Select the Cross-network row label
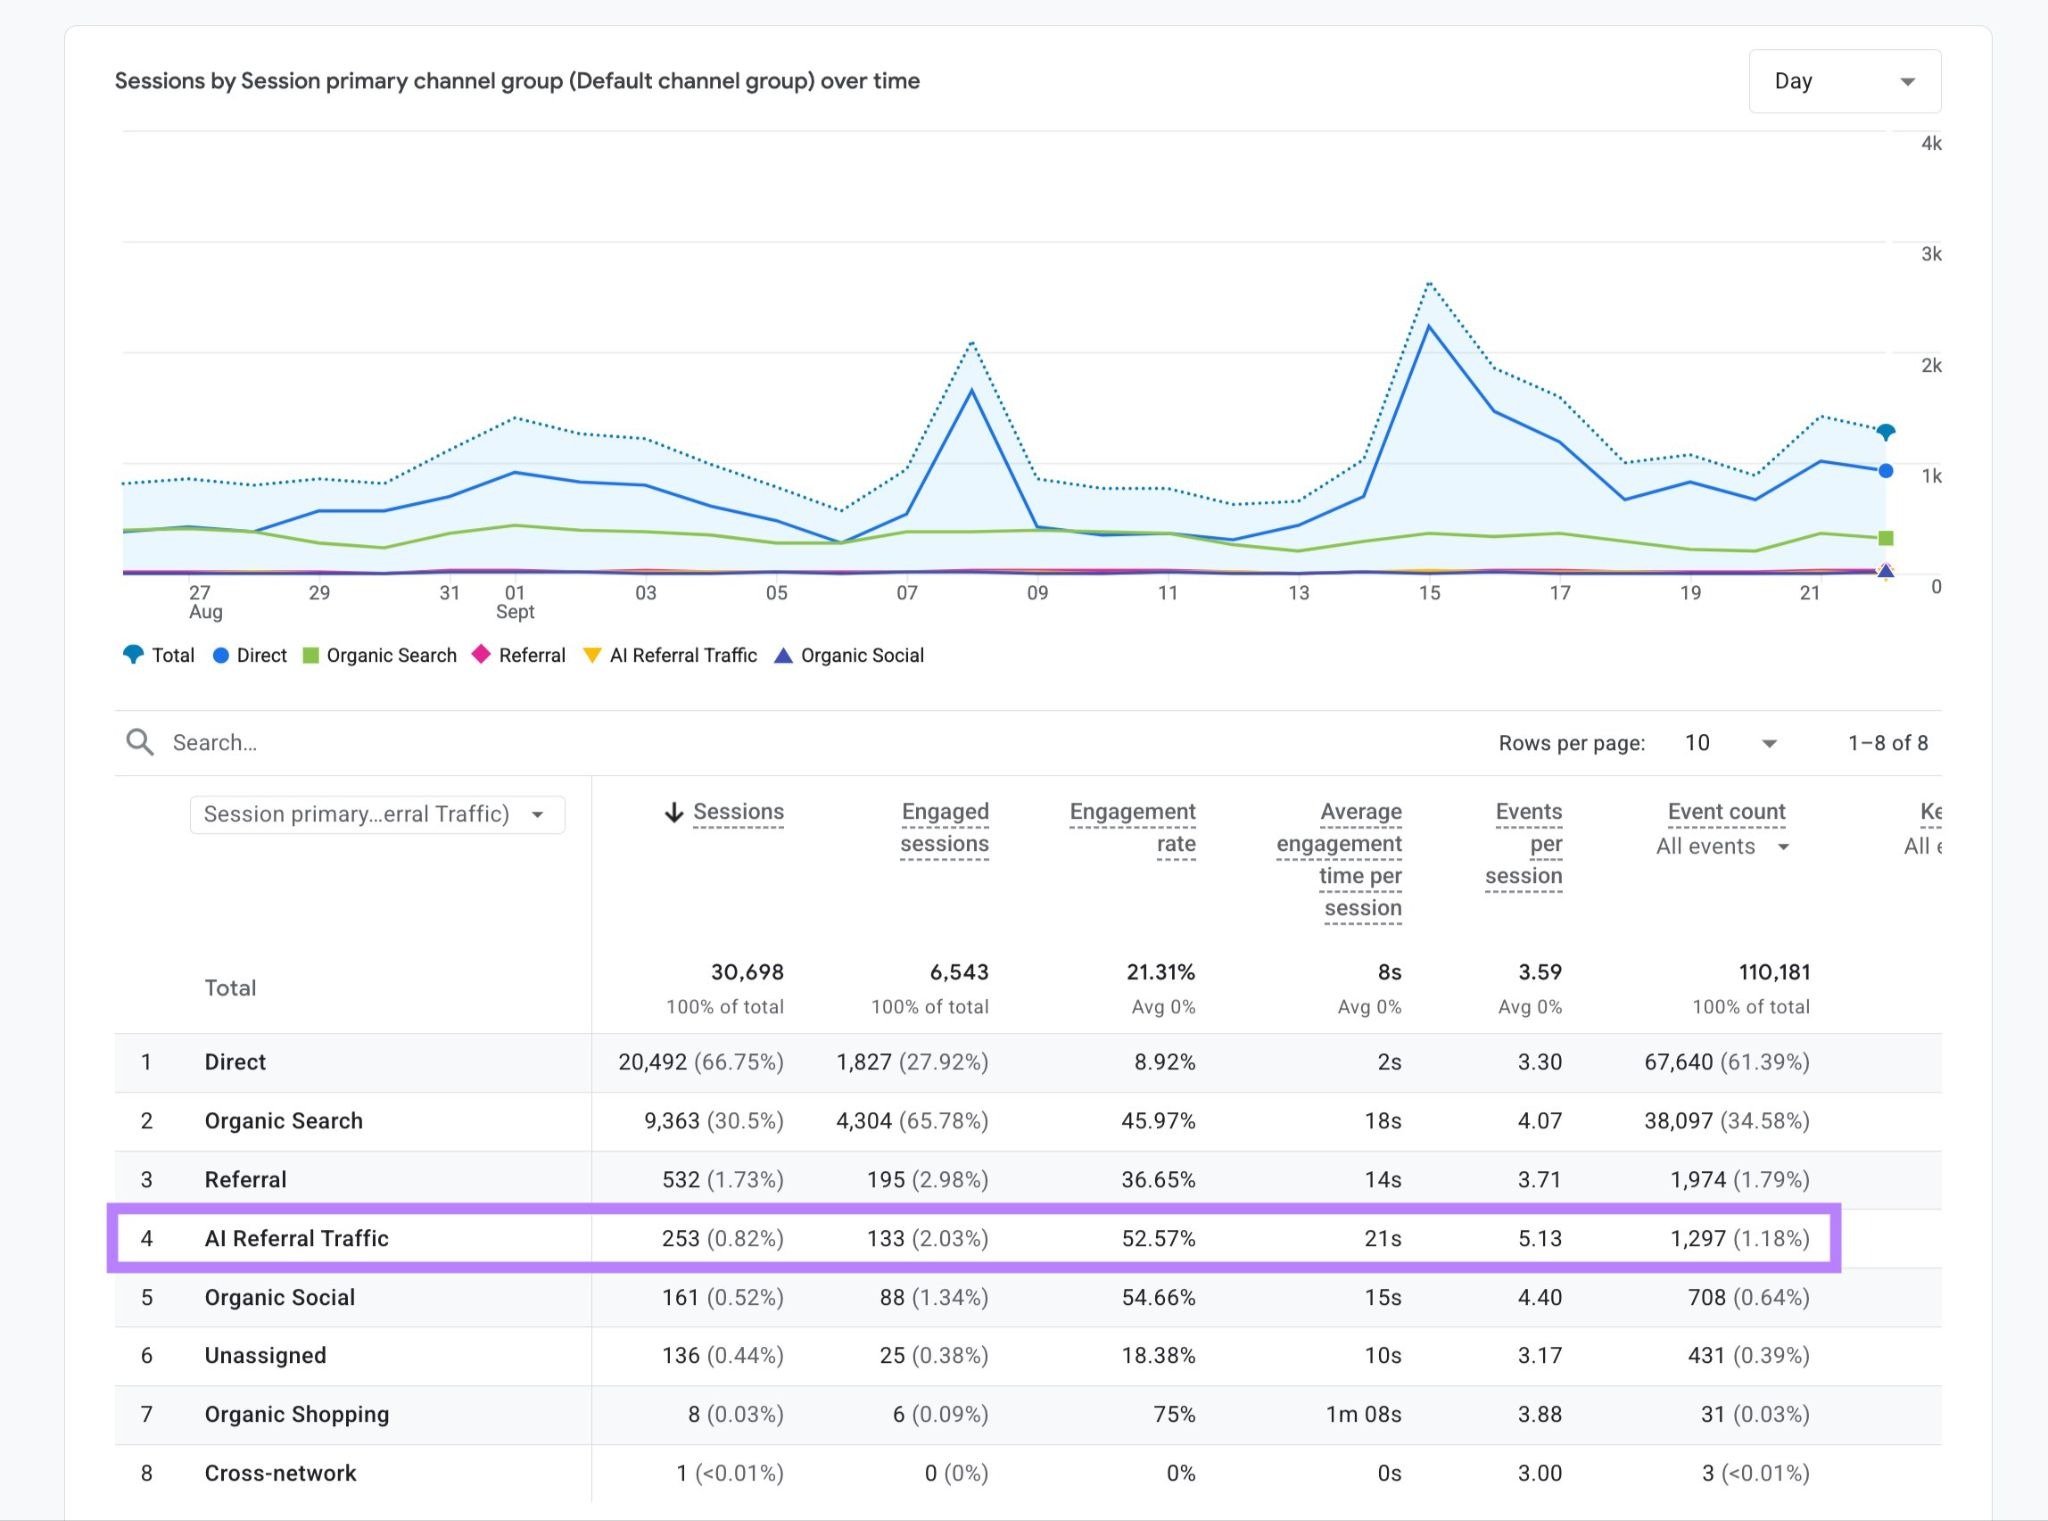Viewport: 2048px width, 1521px height. 280,1474
